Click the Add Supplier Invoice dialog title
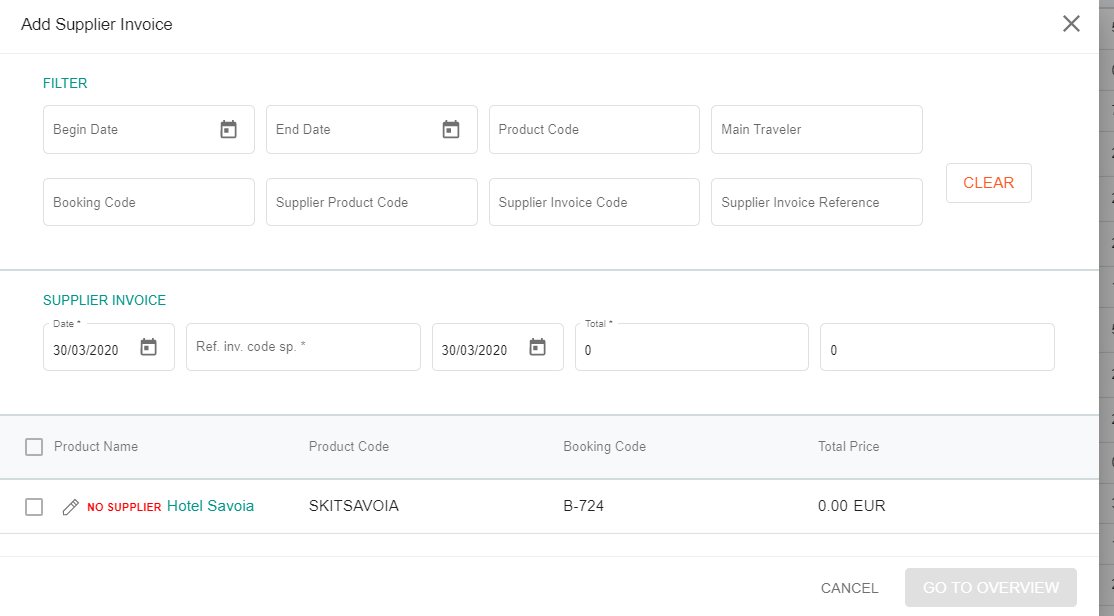This screenshot has height=616, width=1114. click(97, 24)
